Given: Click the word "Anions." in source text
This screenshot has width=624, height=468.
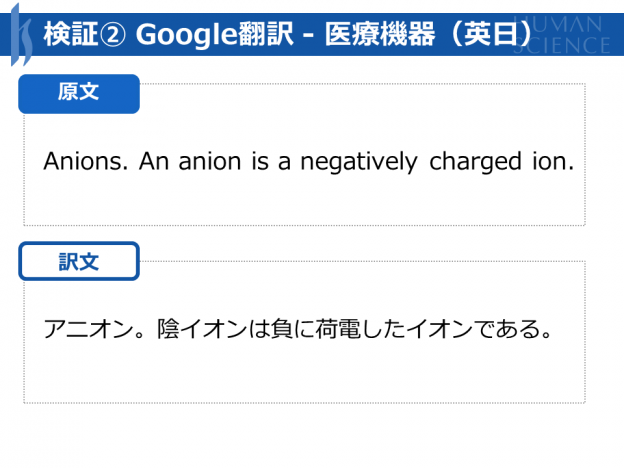Looking at the screenshot, I should (86, 161).
